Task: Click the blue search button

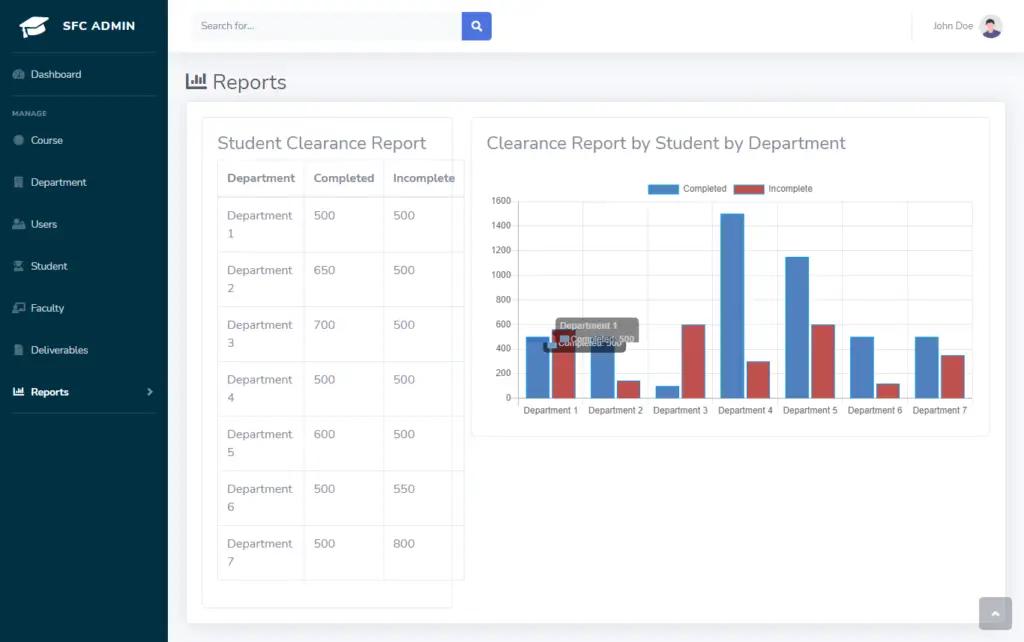Action: click(476, 25)
